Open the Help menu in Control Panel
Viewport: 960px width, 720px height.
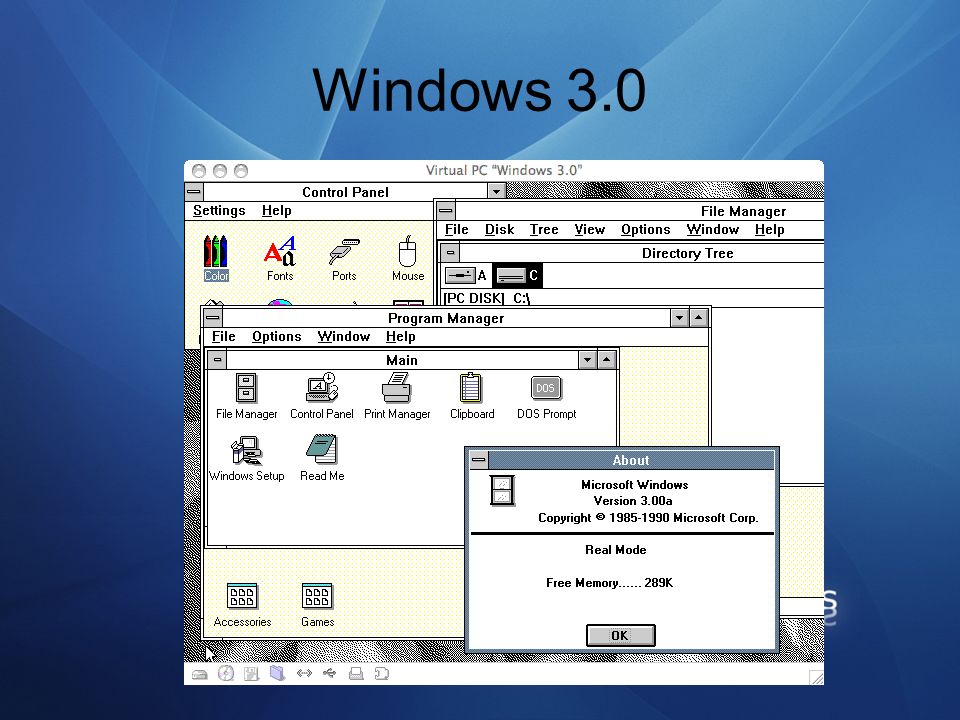[277, 211]
